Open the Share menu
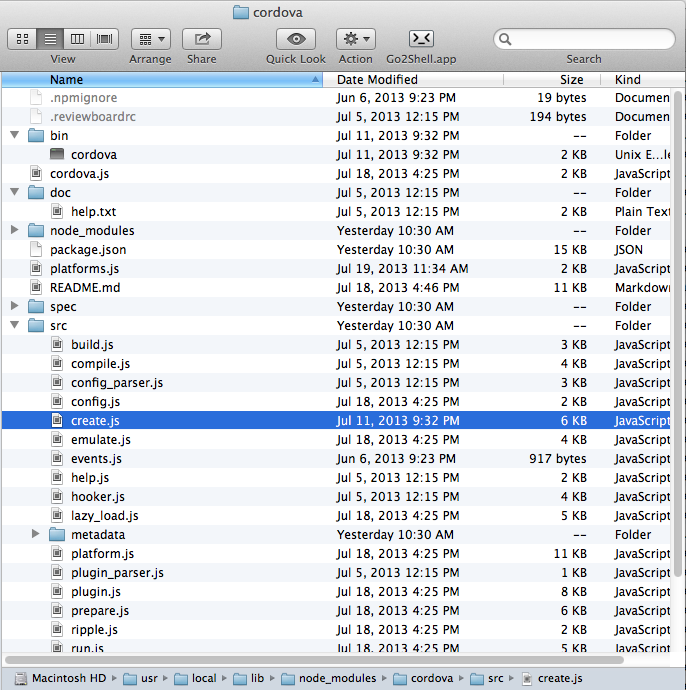686x690 pixels. pyautogui.click(x=202, y=39)
